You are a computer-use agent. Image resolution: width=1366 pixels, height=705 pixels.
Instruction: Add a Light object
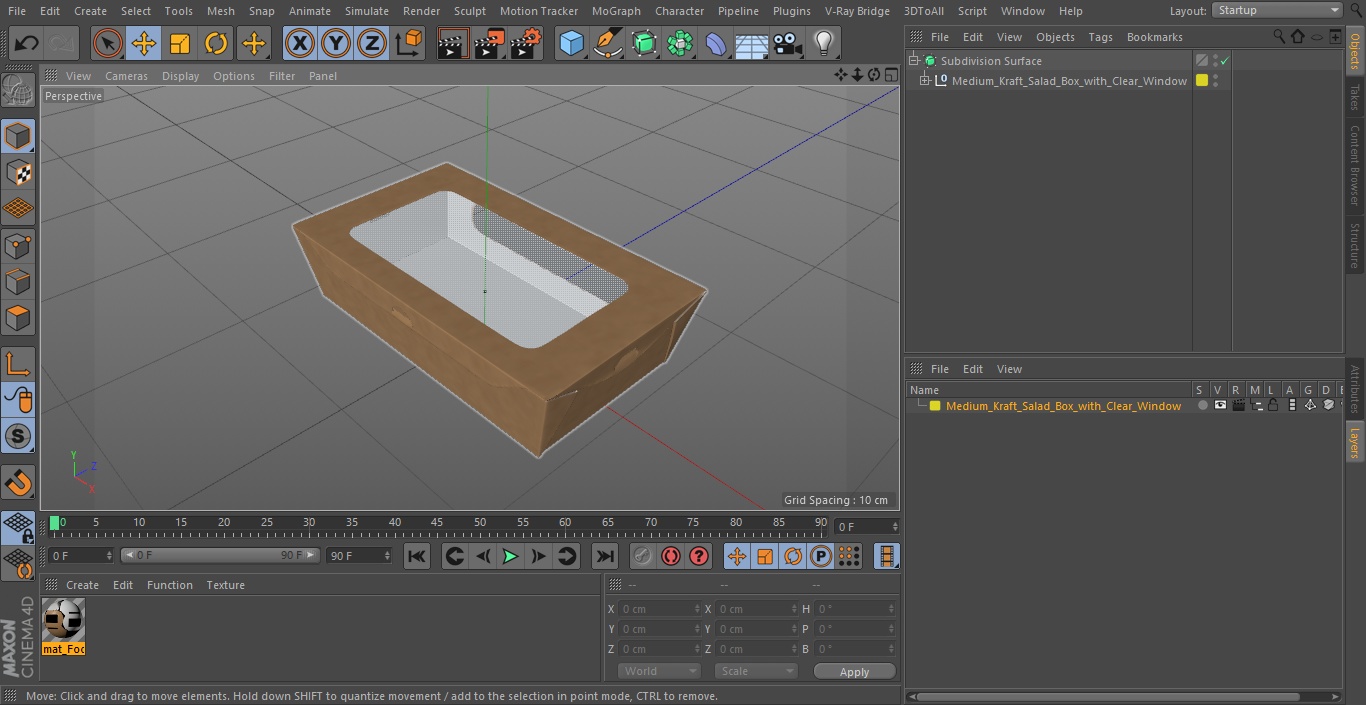(824, 43)
